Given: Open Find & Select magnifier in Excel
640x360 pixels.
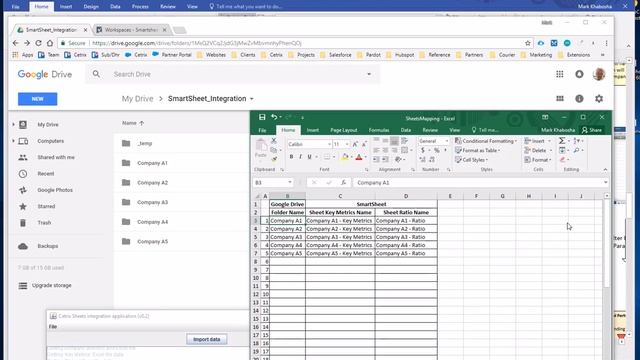Looking at the screenshot, I should coord(576,150).
